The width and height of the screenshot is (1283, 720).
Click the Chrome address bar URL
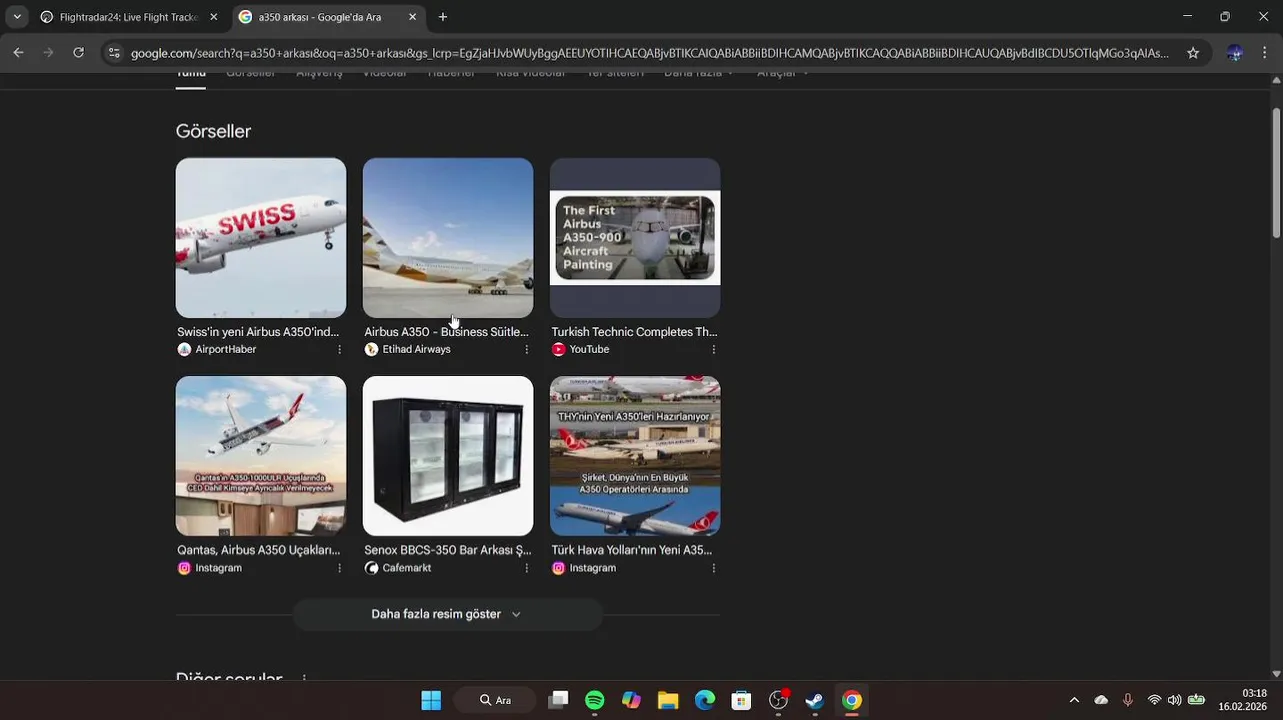(x=650, y=53)
